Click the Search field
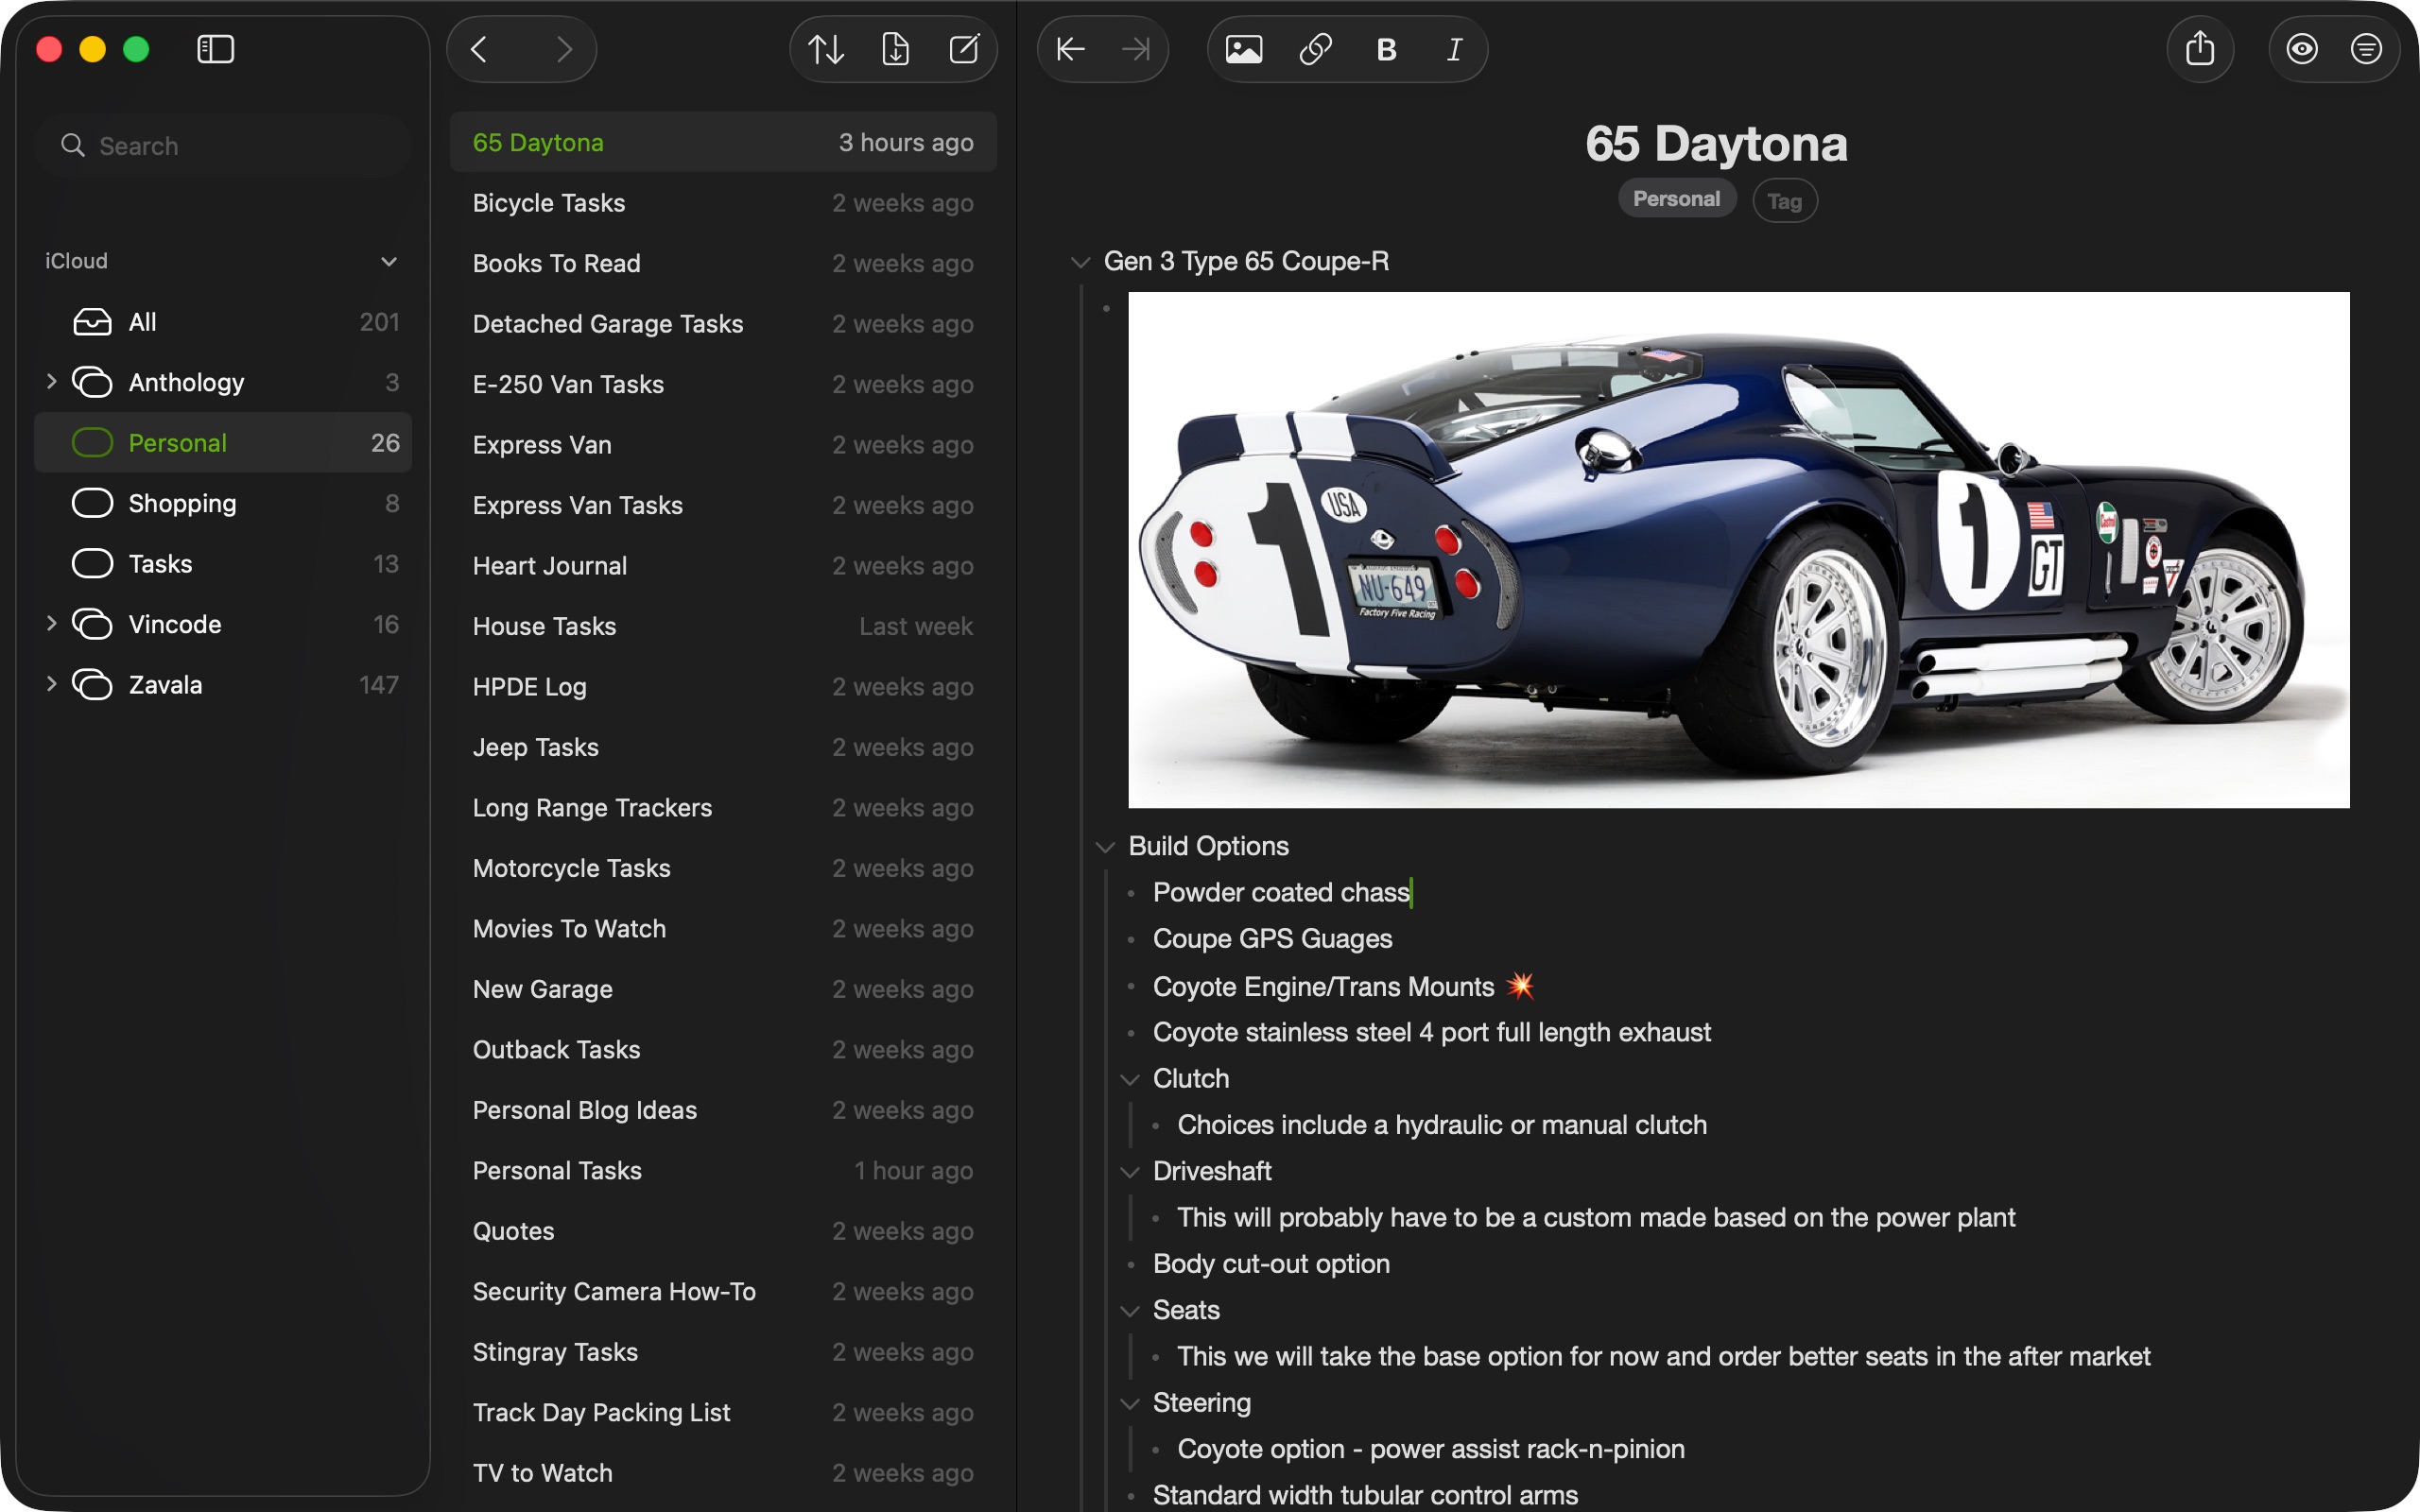 [x=223, y=146]
